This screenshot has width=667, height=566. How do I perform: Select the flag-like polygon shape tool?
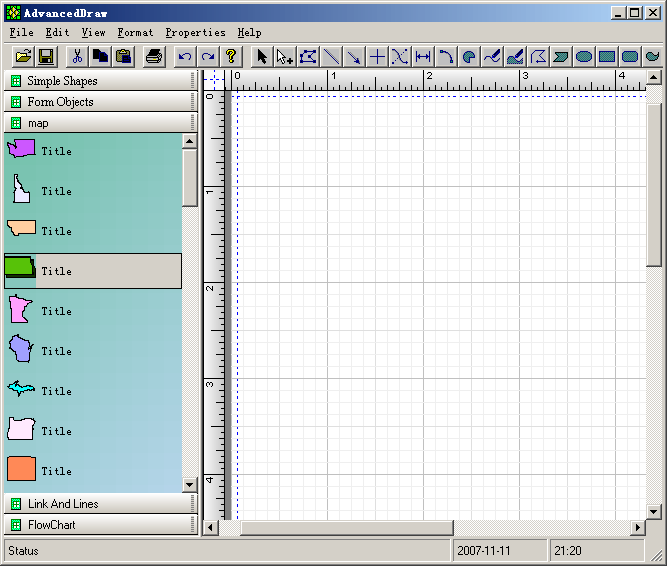coord(561,56)
